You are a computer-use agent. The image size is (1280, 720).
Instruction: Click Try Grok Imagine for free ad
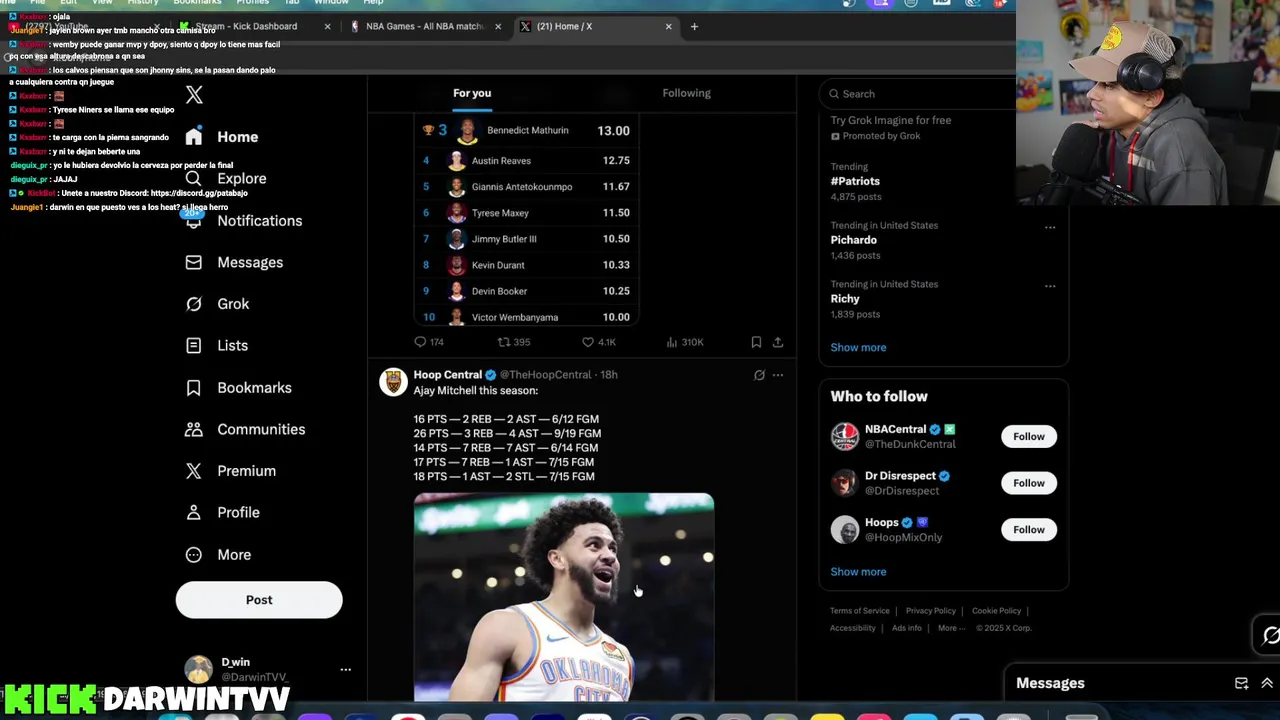tap(891, 120)
